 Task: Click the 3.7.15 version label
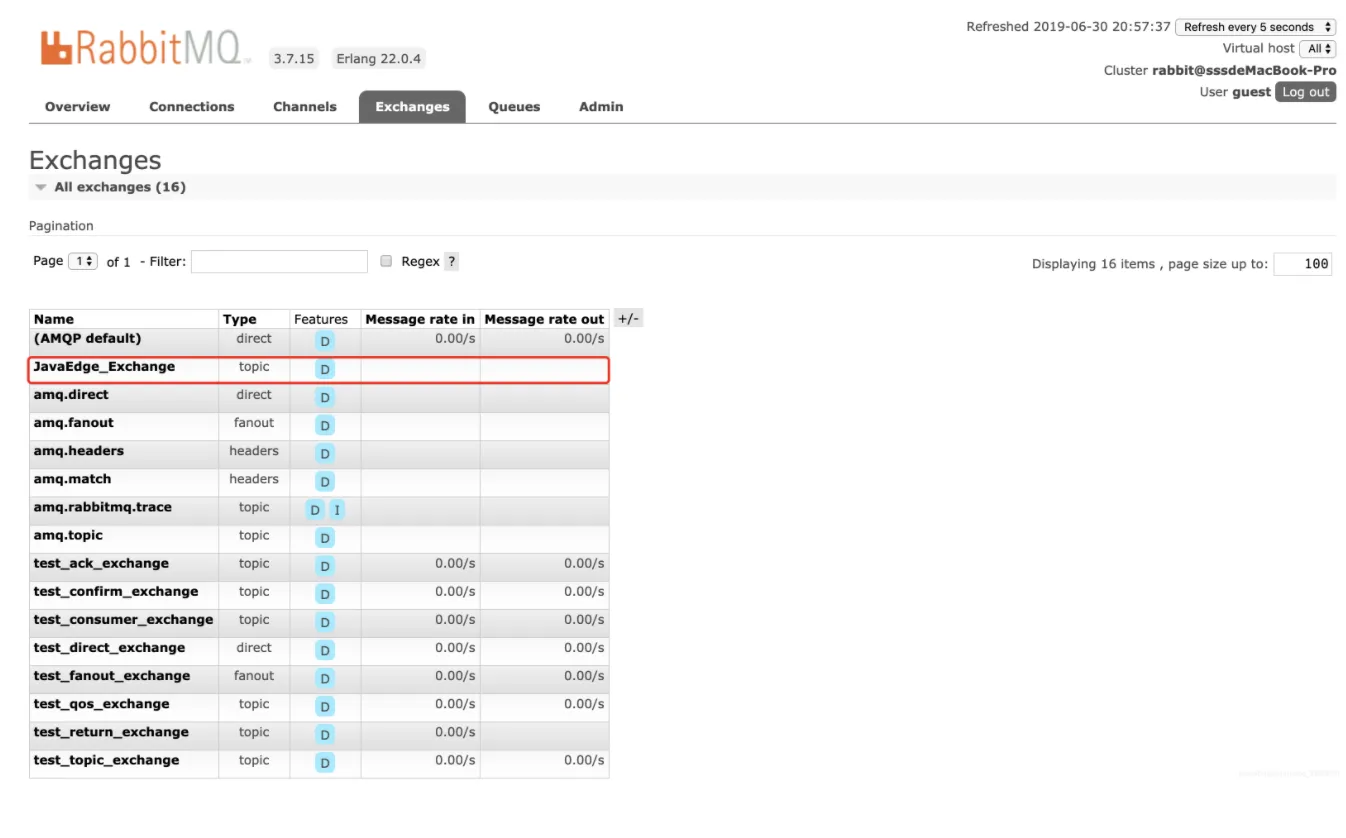pos(294,59)
